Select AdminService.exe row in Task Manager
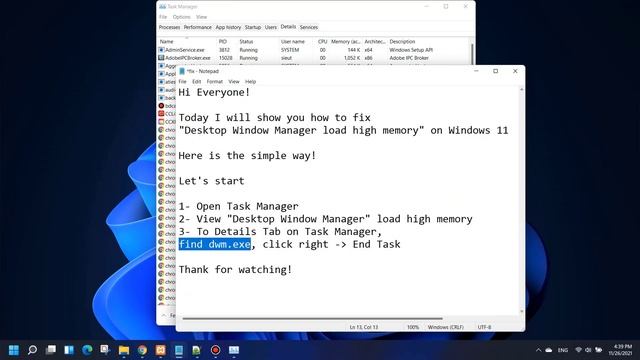 [314, 50]
